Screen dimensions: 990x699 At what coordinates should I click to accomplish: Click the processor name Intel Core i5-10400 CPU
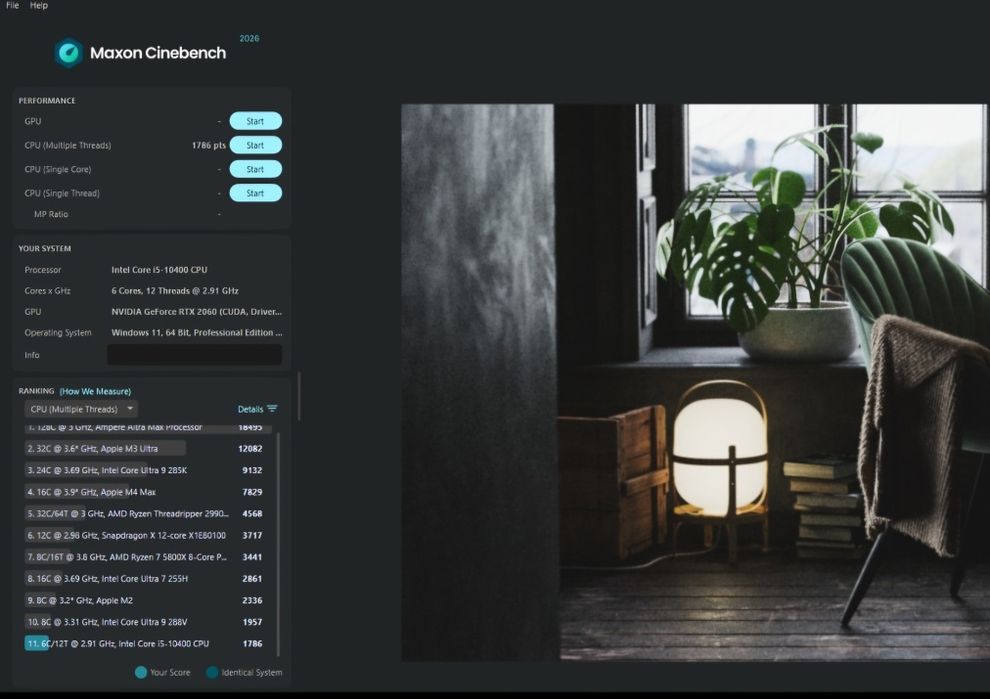pos(159,270)
